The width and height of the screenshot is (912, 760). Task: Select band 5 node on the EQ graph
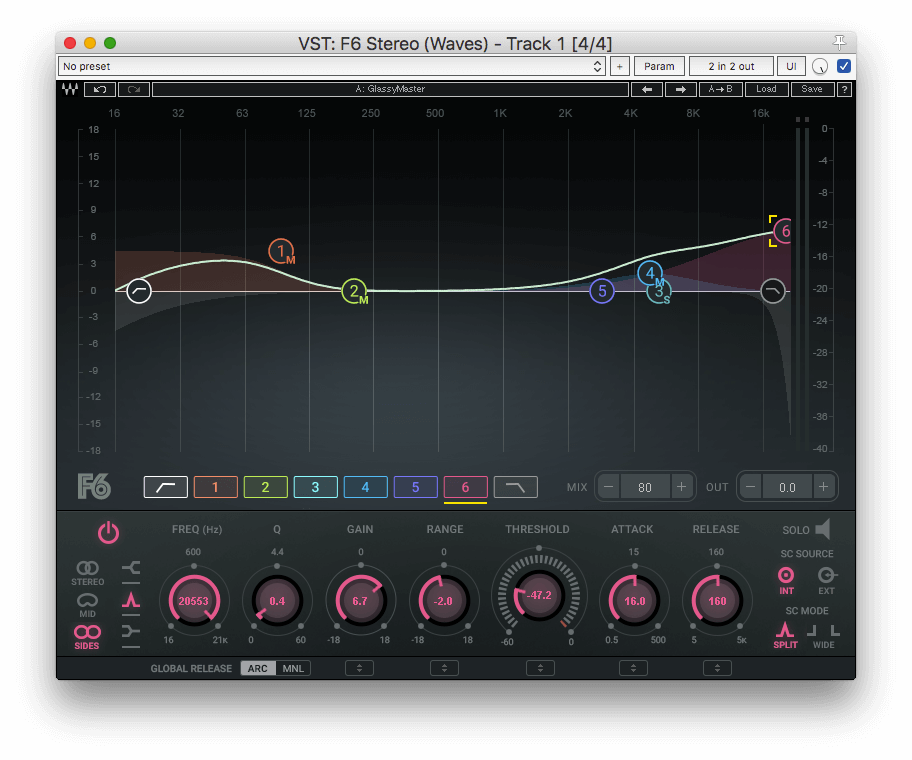[602, 291]
